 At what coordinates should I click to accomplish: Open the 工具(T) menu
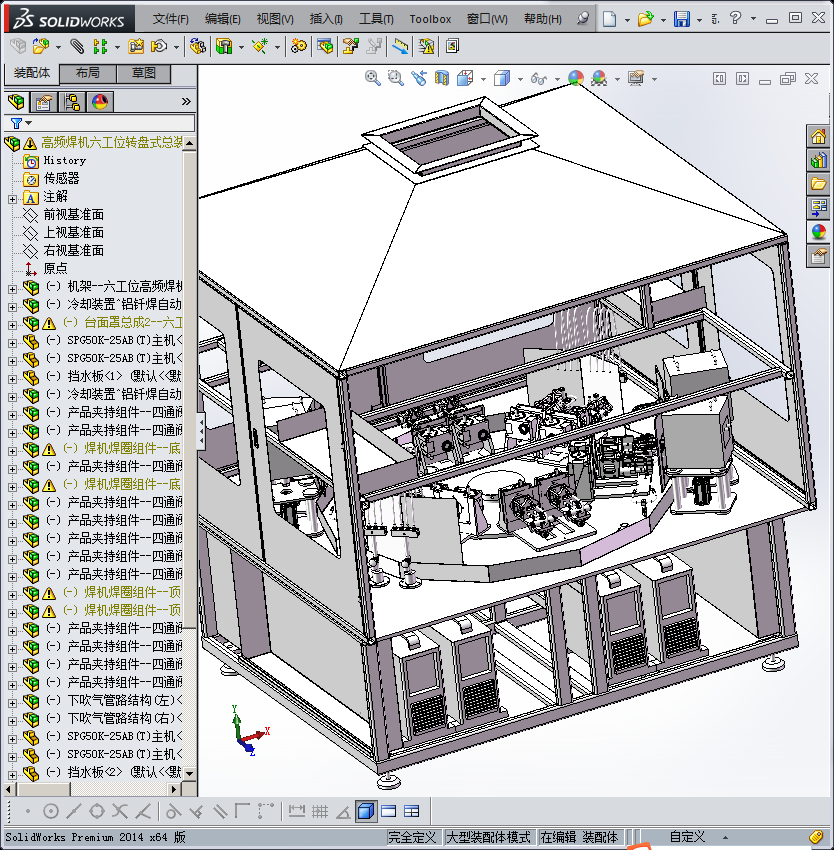[x=376, y=19]
